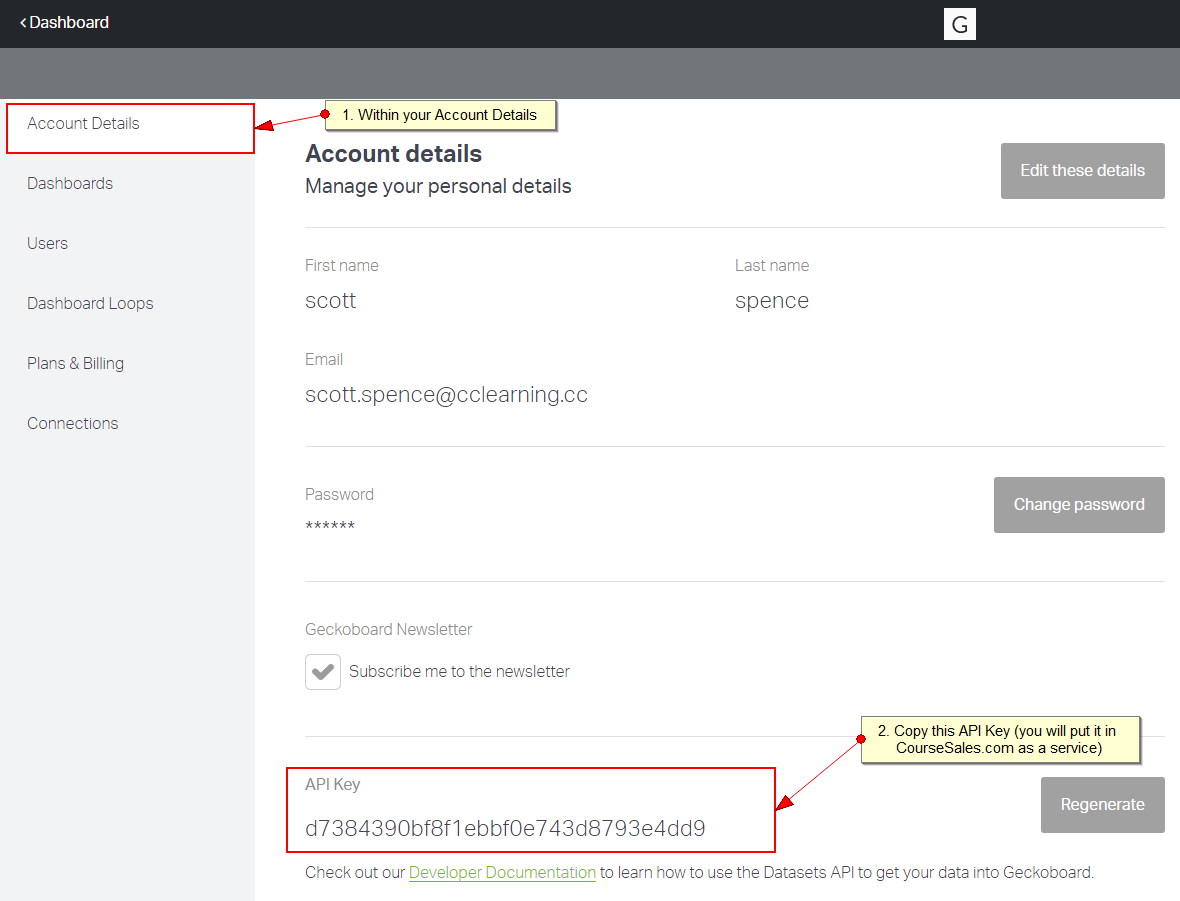Go to the Connections page
Screen dimensions: 1180x901
click(73, 424)
